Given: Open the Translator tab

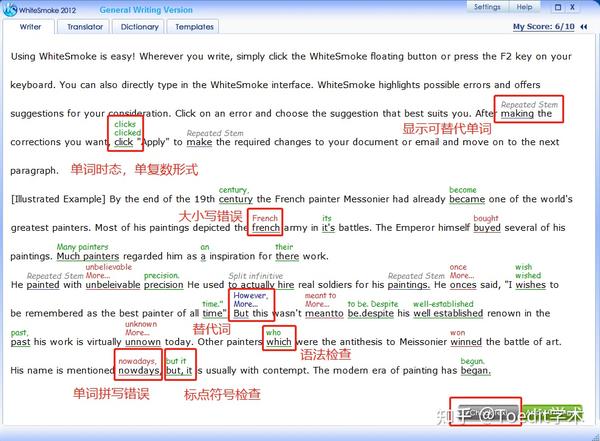Looking at the screenshot, I should click(x=85, y=27).
